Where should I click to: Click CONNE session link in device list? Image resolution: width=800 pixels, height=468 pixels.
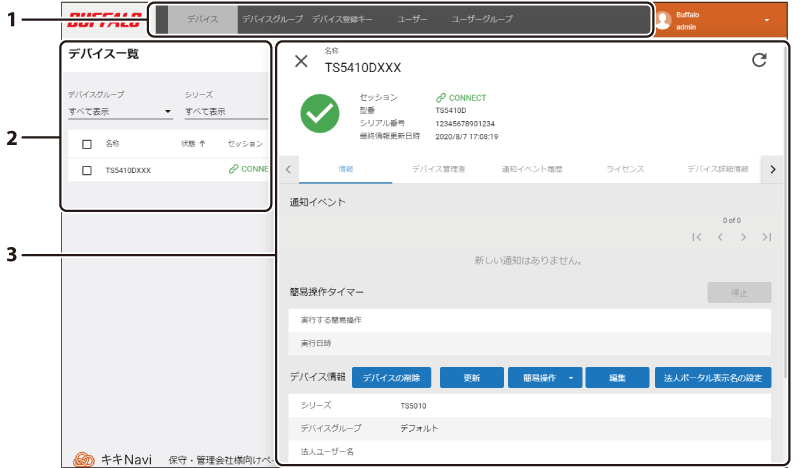pyautogui.click(x=248, y=169)
